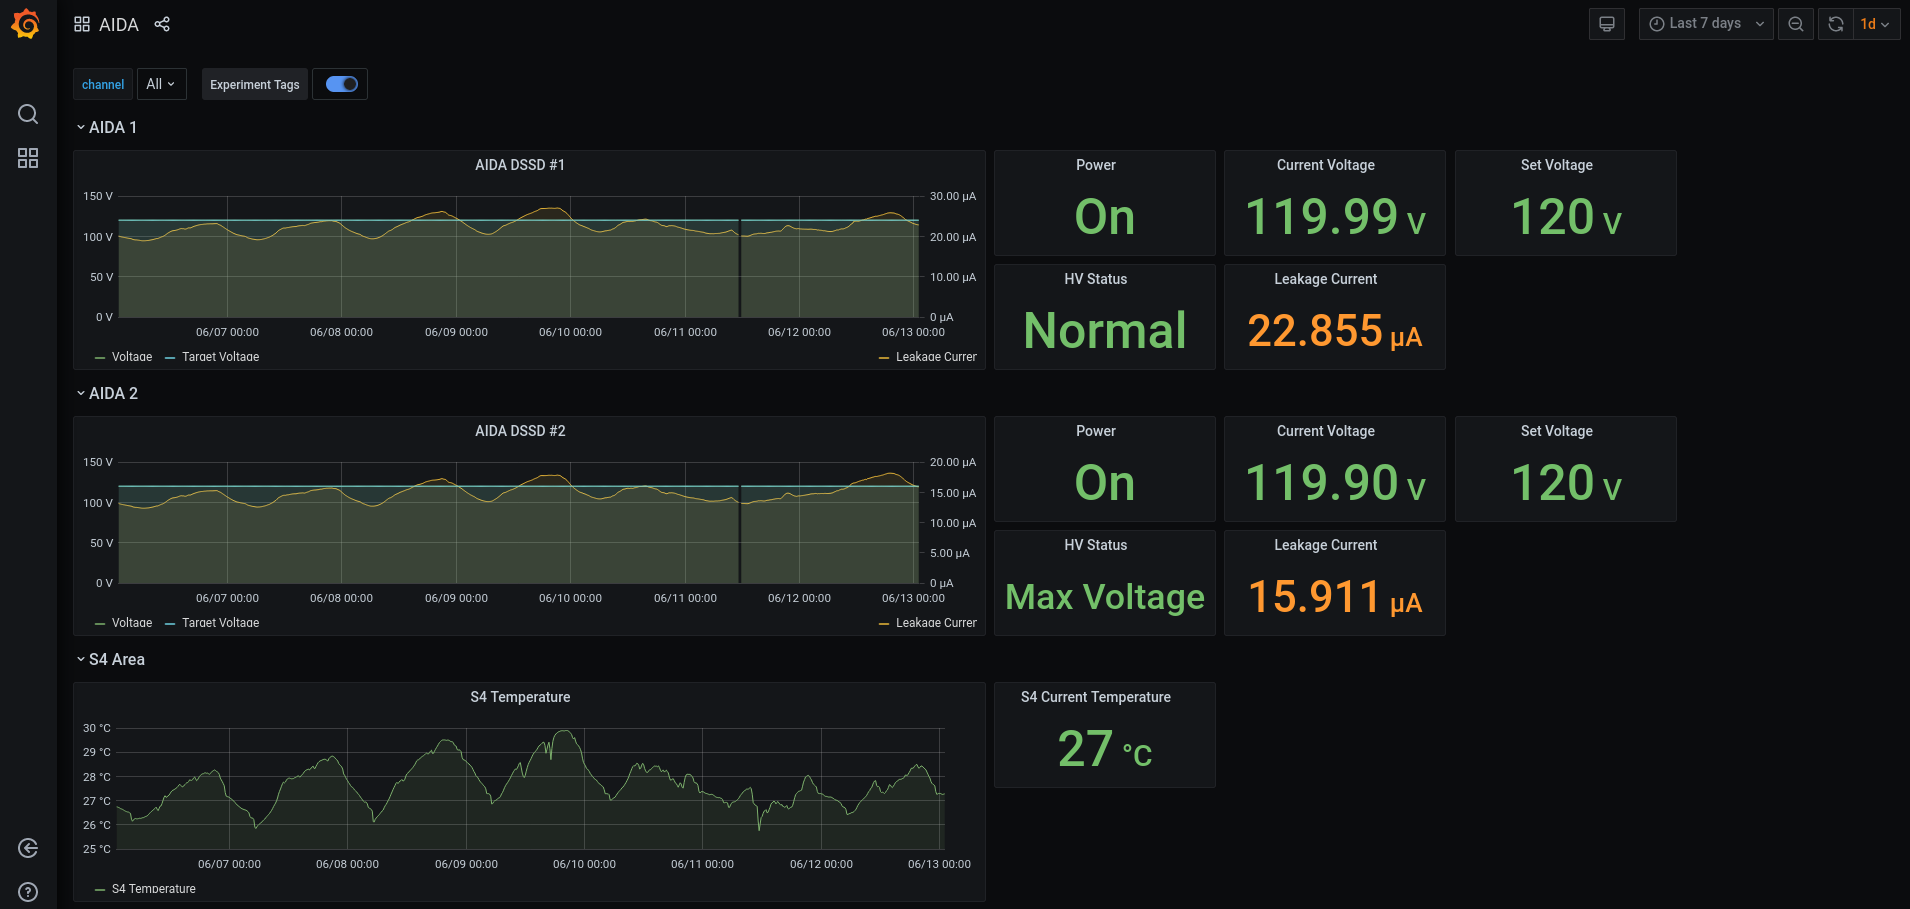Screen dimensions: 1910x909
Task: Toggle Voltage series in AIDA DSSD #1 legend
Action: 131,357
